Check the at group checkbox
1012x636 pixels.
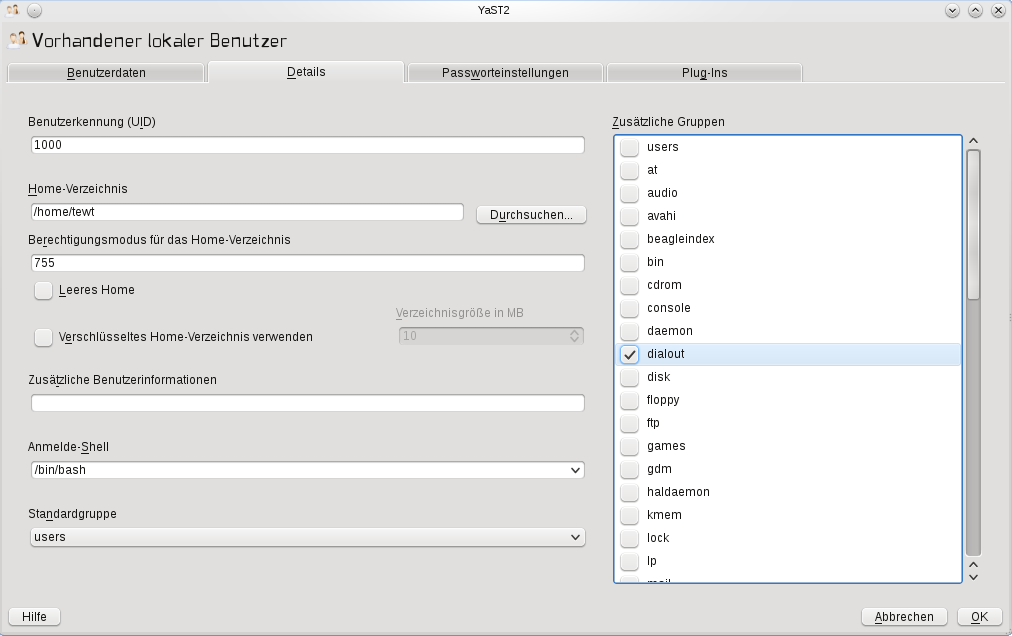tap(629, 170)
